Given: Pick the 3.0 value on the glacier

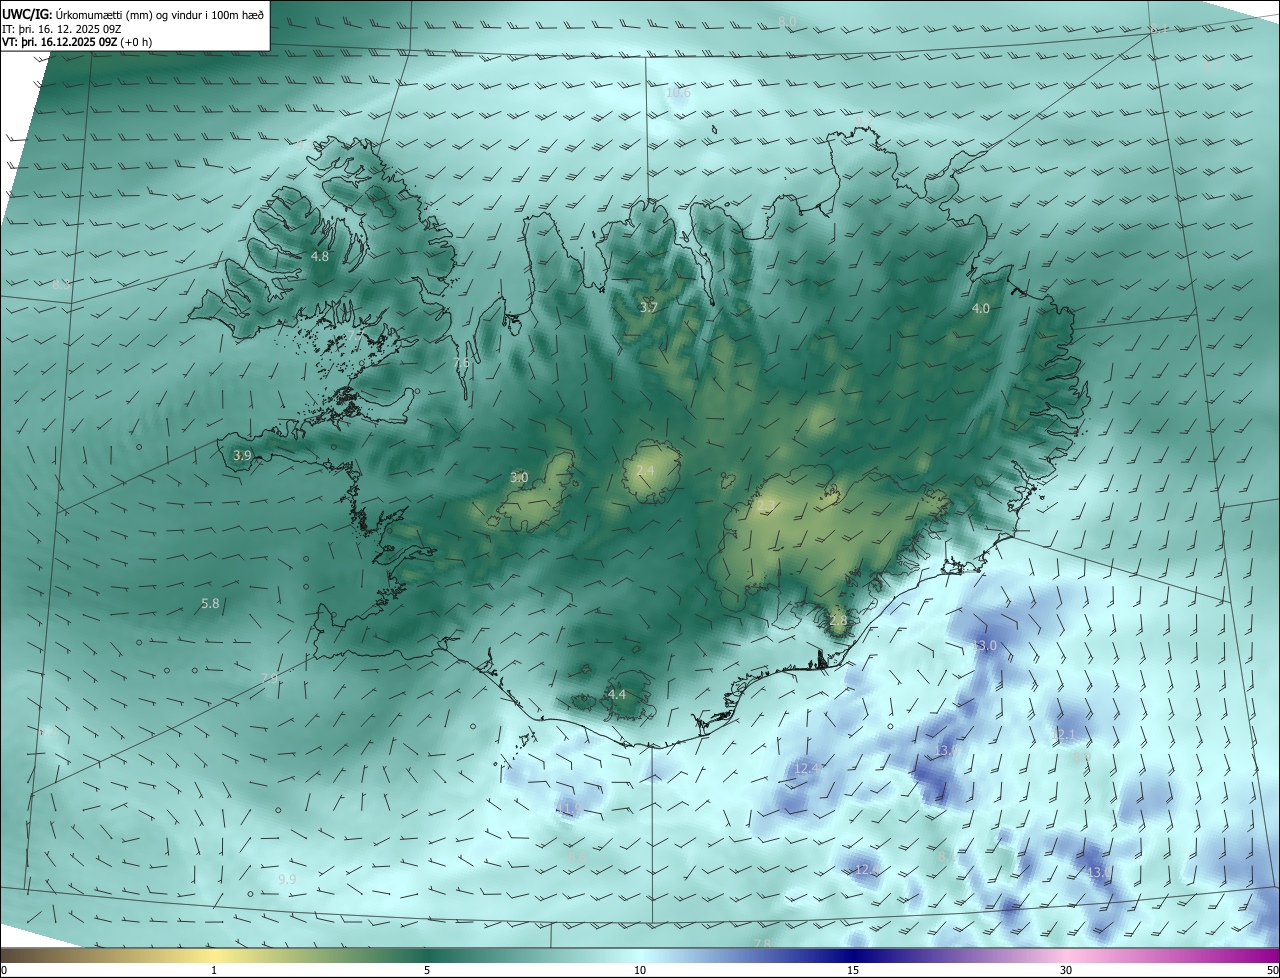Looking at the screenshot, I should (519, 478).
